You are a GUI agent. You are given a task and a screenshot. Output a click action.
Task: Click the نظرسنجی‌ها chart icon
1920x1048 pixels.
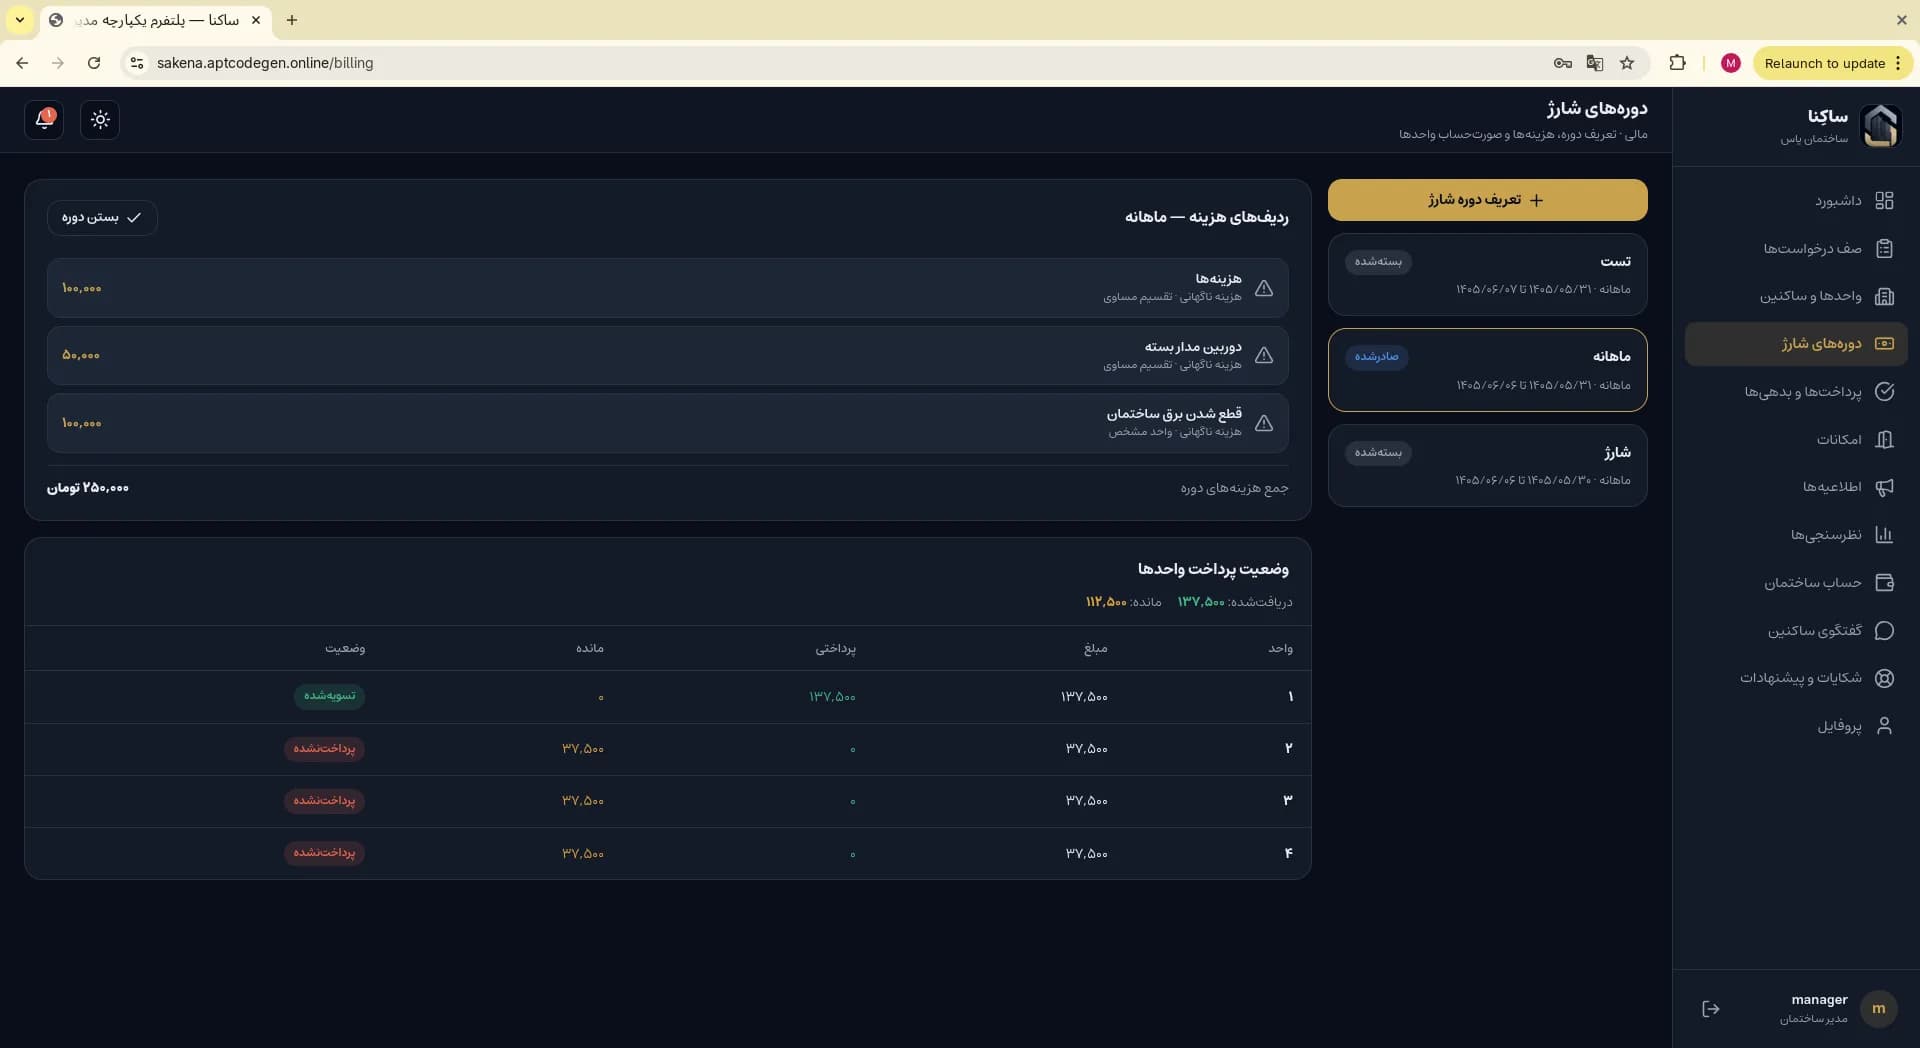(x=1884, y=535)
